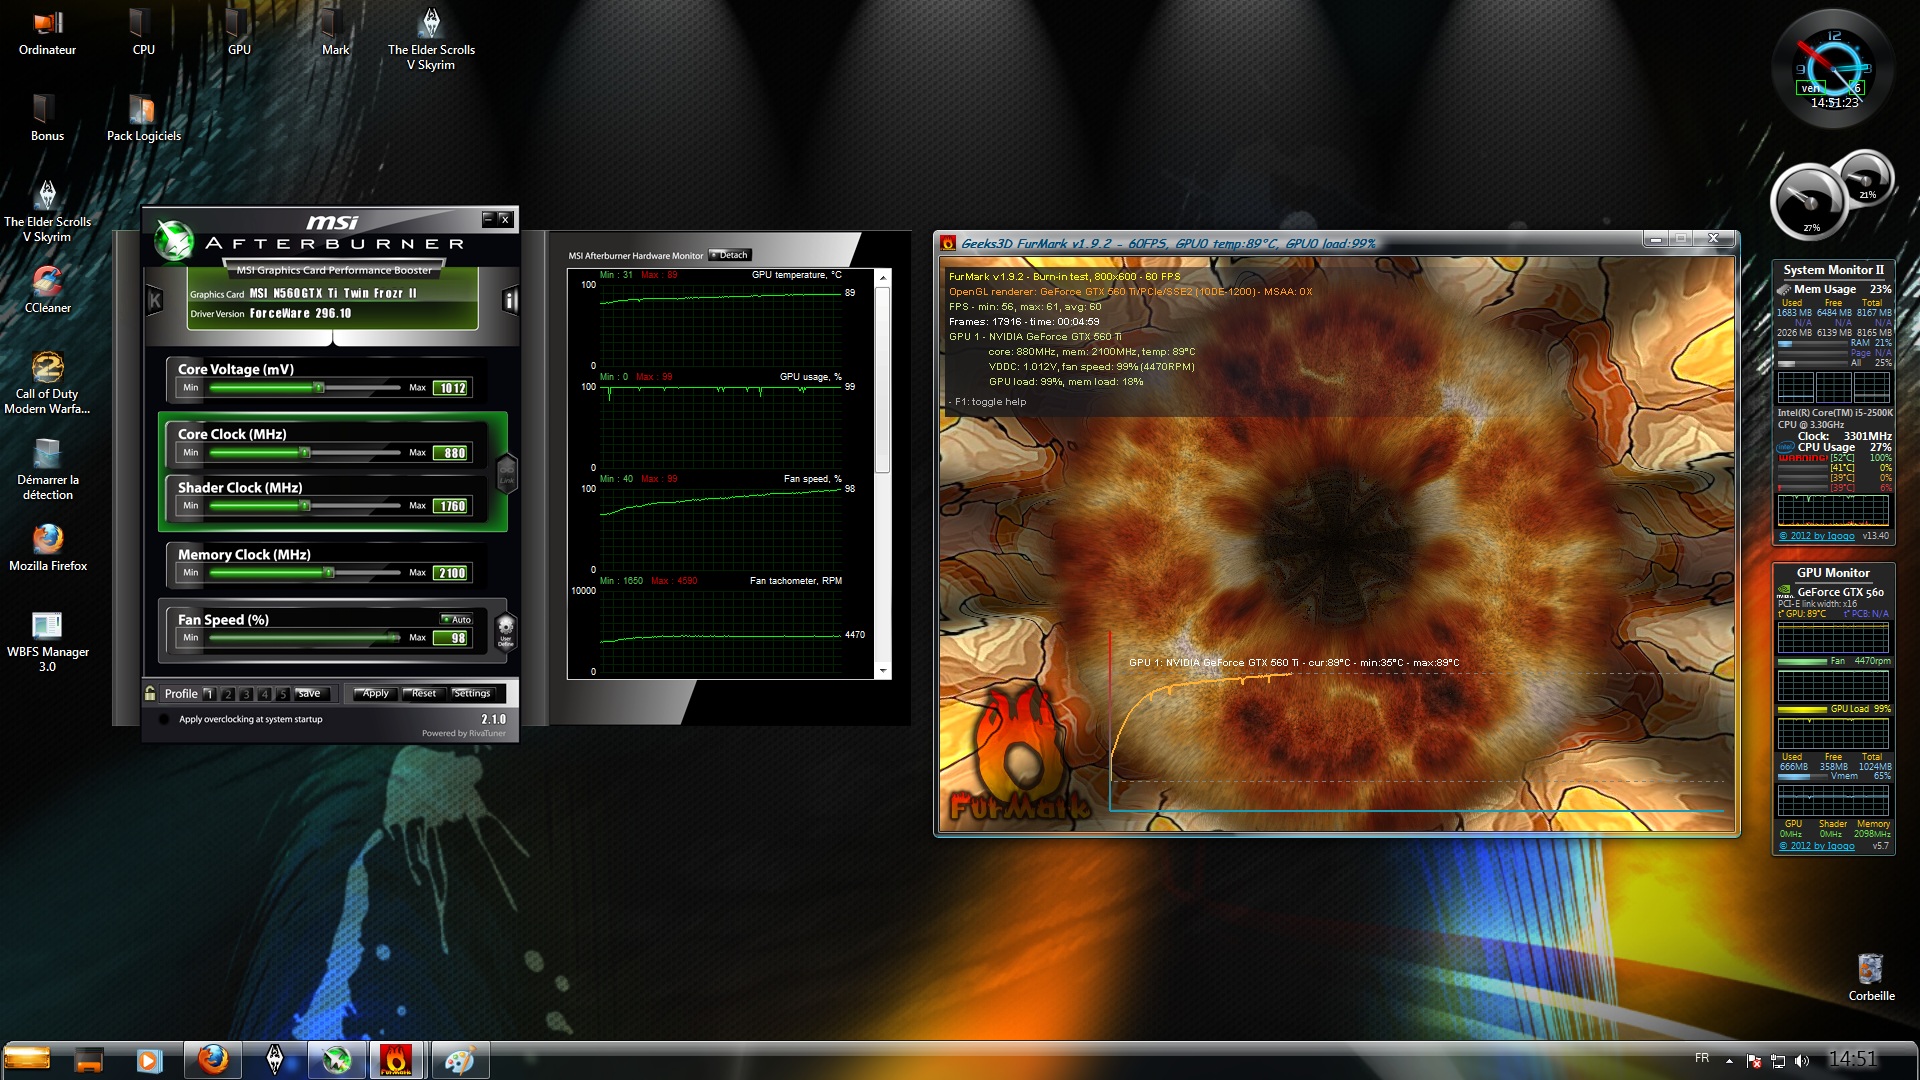1920x1080 pixels.
Task: Select profile slot 1
Action: [x=209, y=693]
